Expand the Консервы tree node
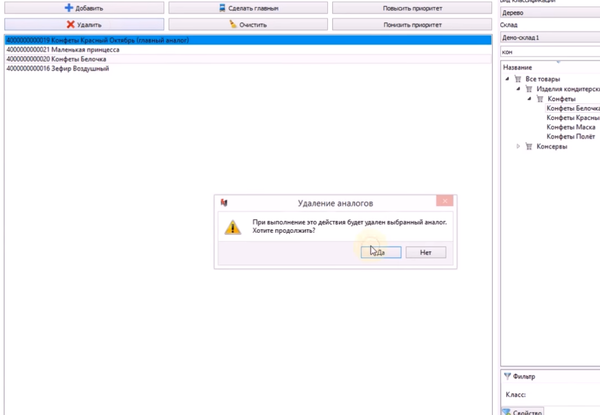 518,146
